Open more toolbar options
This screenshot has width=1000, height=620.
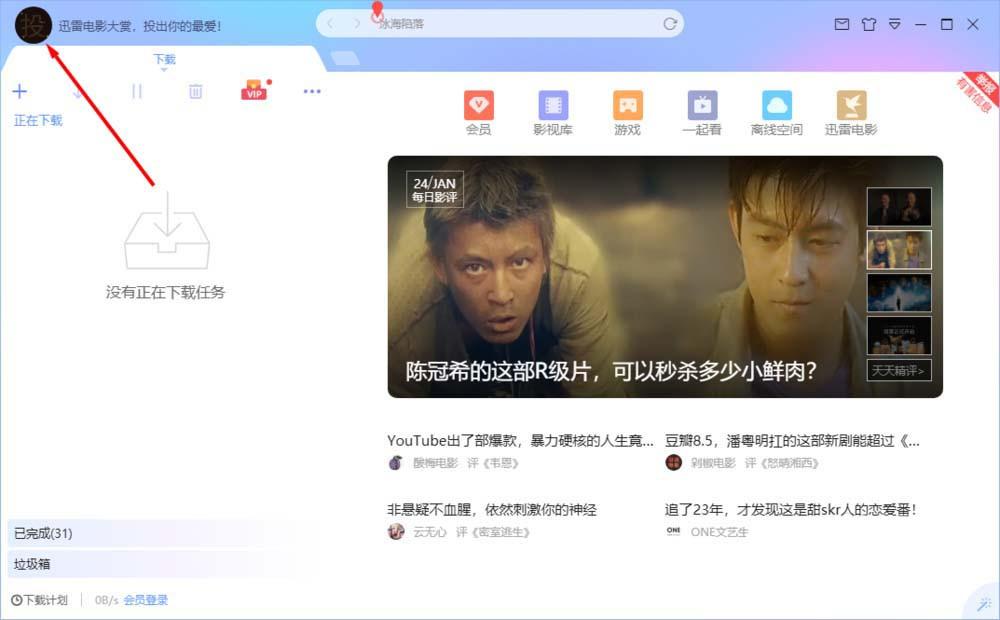312,91
